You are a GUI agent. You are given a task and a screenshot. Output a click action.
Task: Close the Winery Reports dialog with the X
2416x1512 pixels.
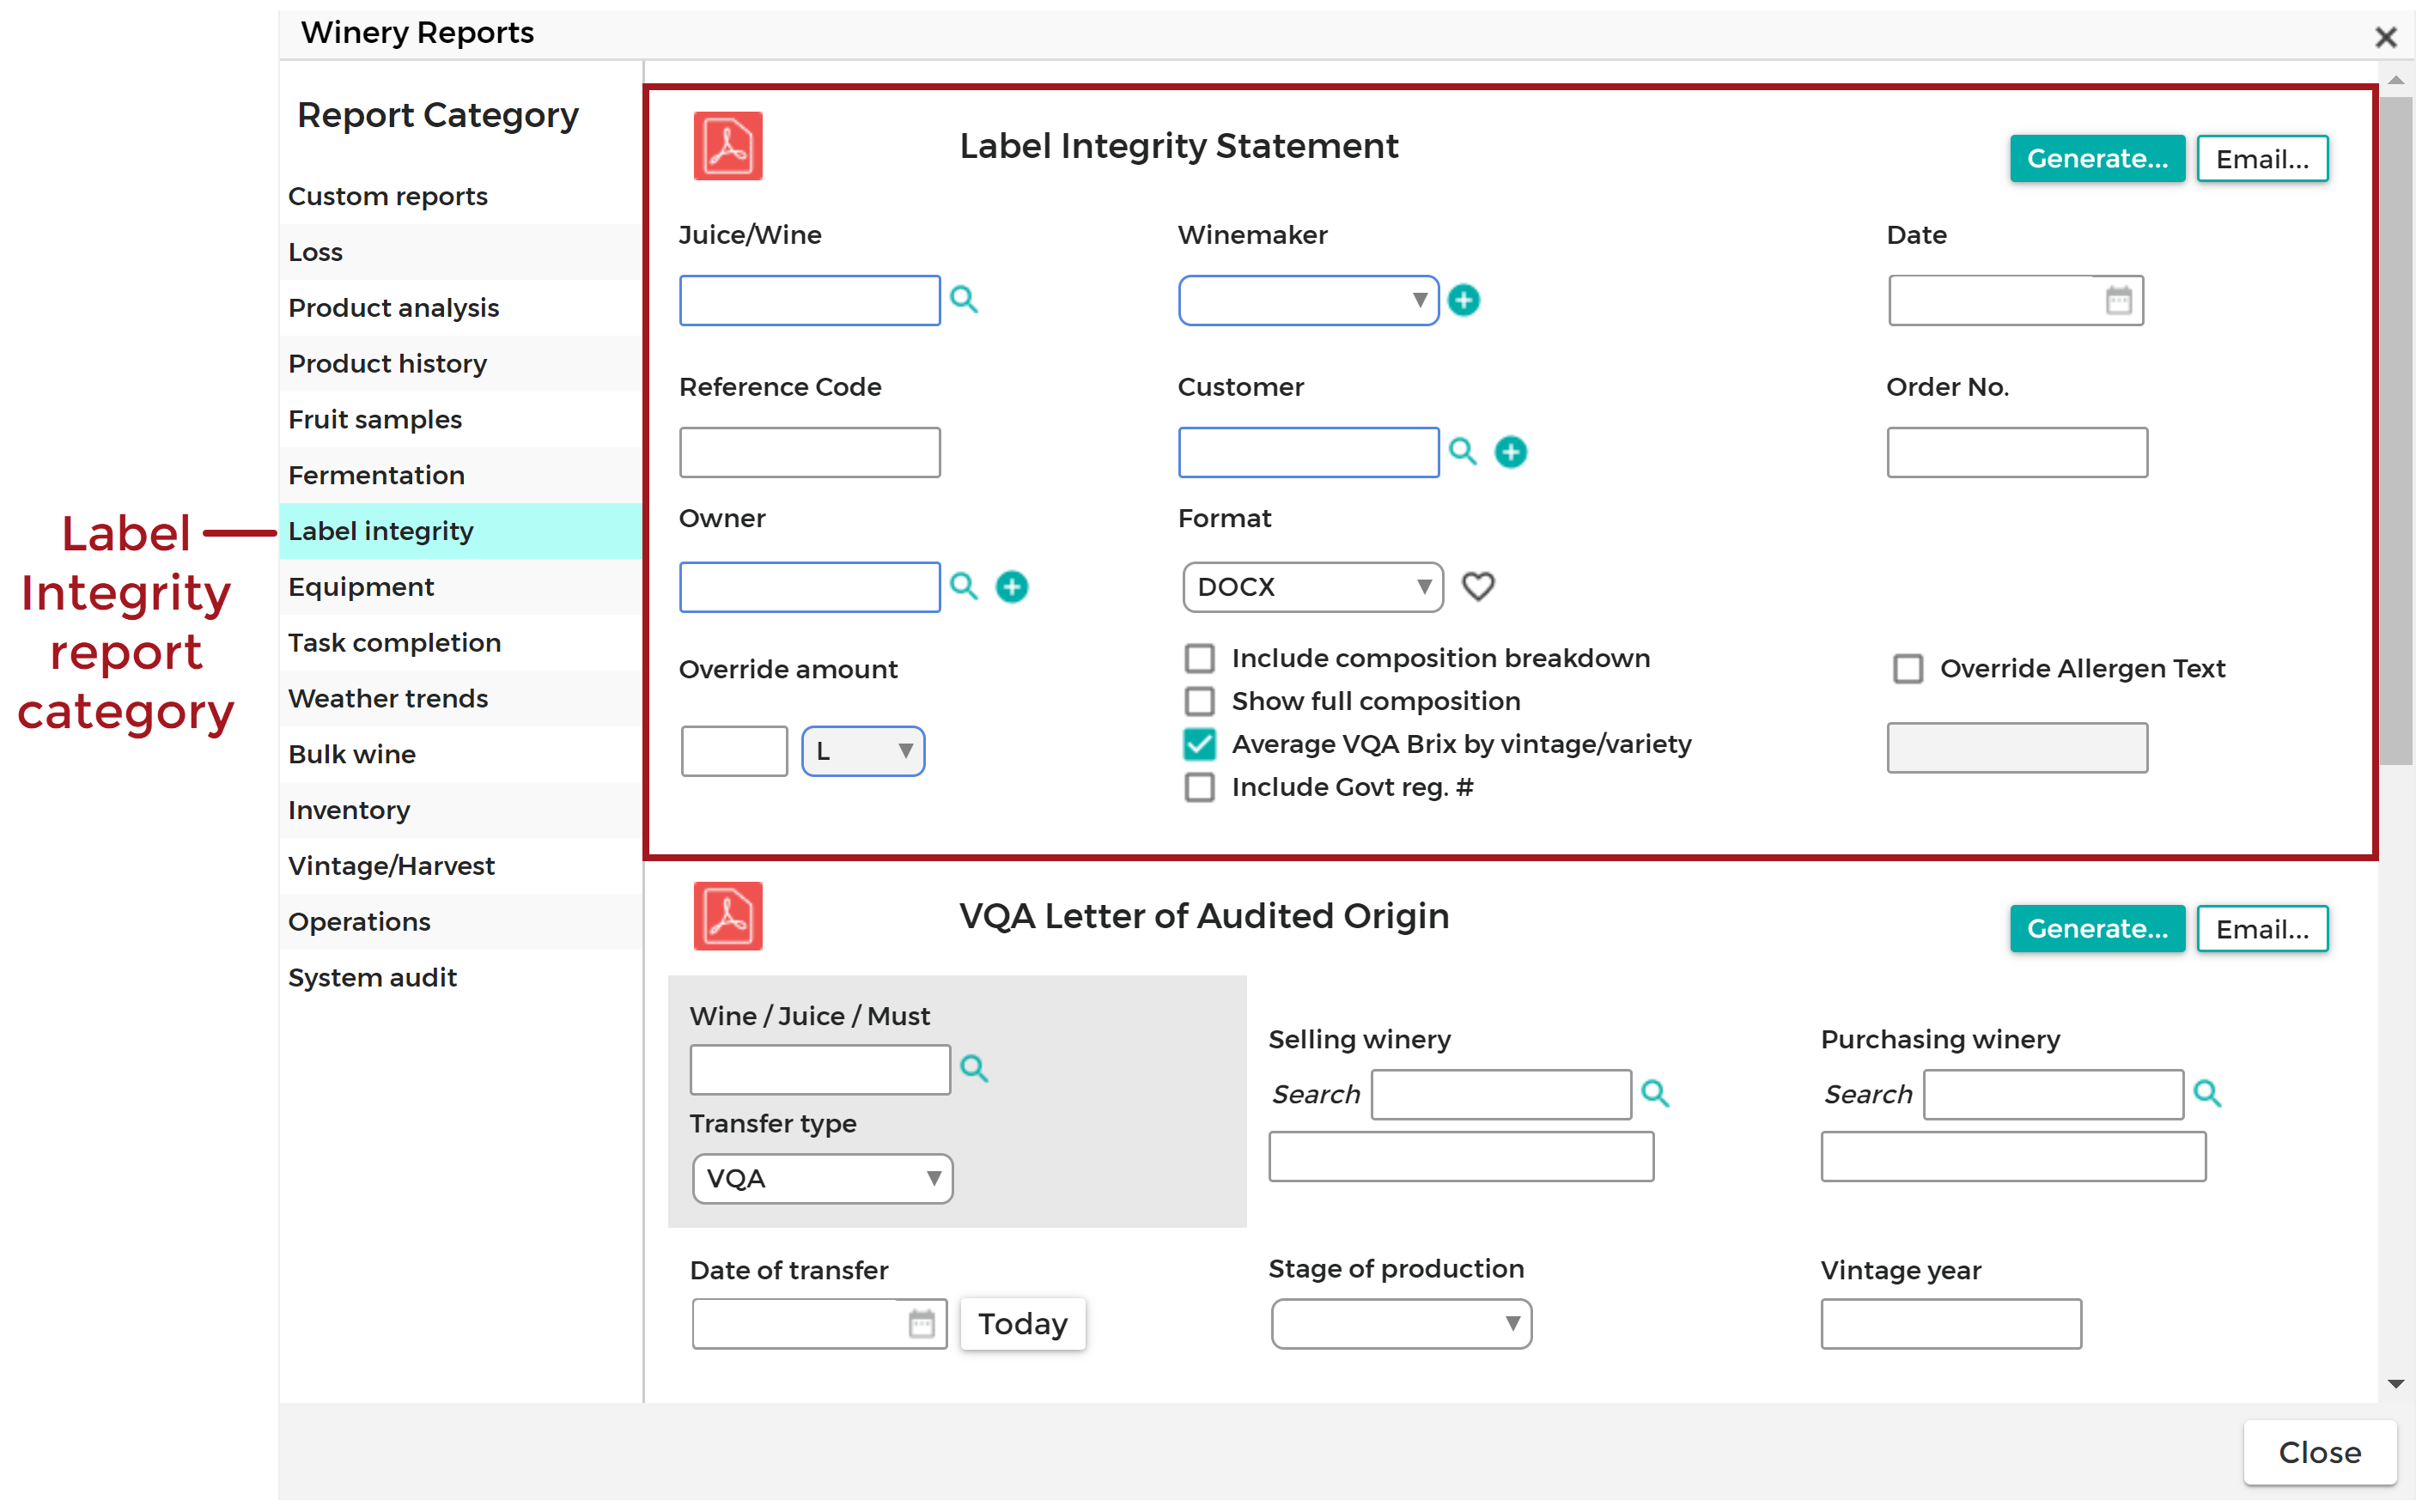[2385, 38]
